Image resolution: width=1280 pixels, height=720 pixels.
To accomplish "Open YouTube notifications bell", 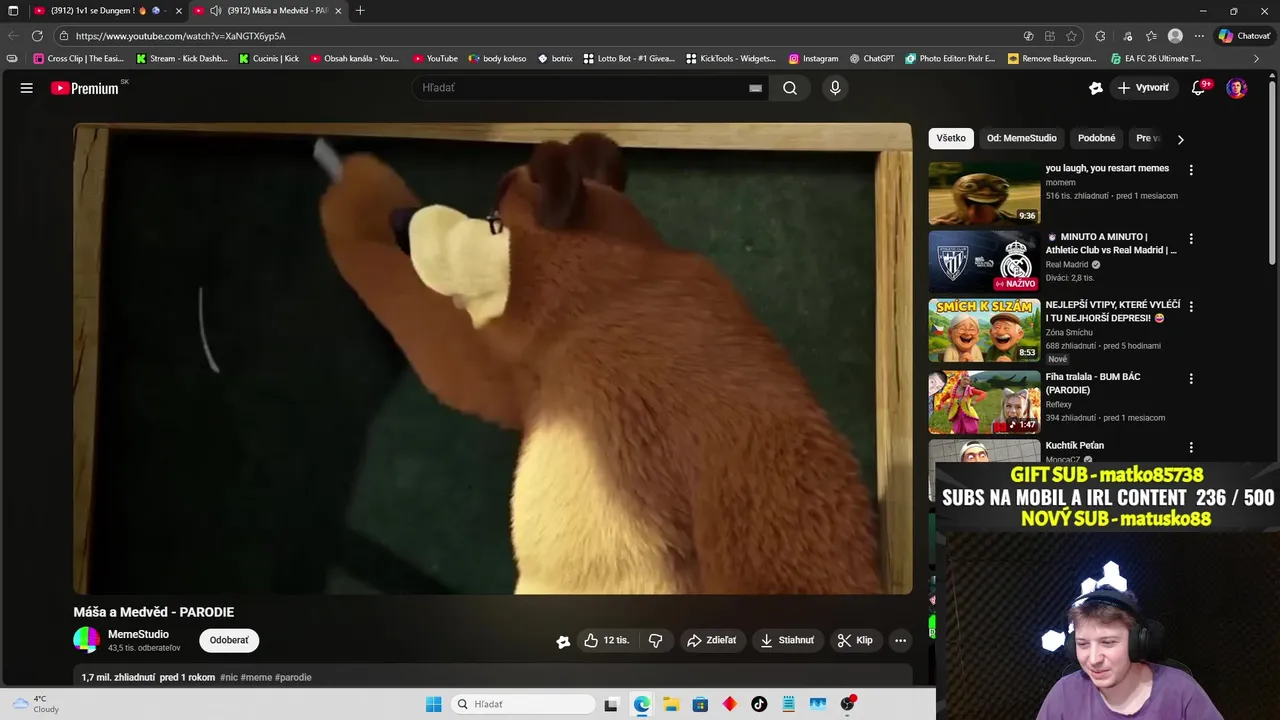I will 1198,88.
